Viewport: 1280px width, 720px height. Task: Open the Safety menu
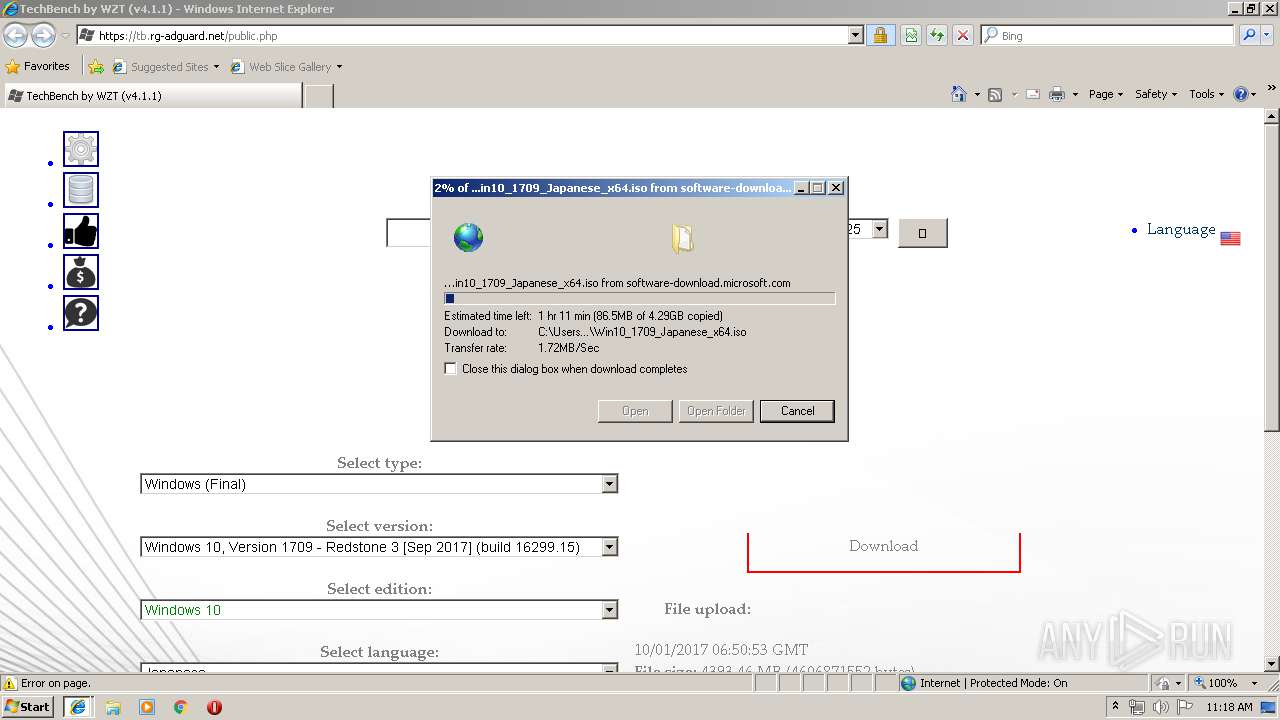[x=1155, y=94]
